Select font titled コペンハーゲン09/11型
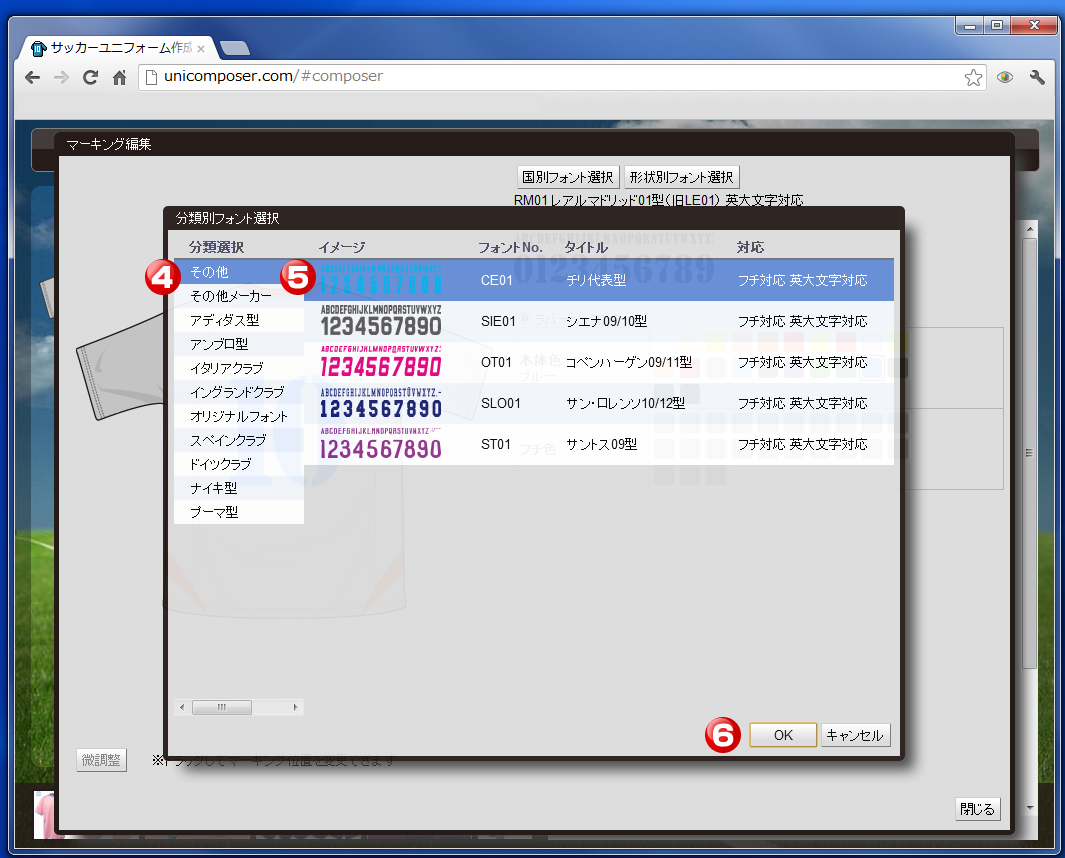 pos(629,362)
